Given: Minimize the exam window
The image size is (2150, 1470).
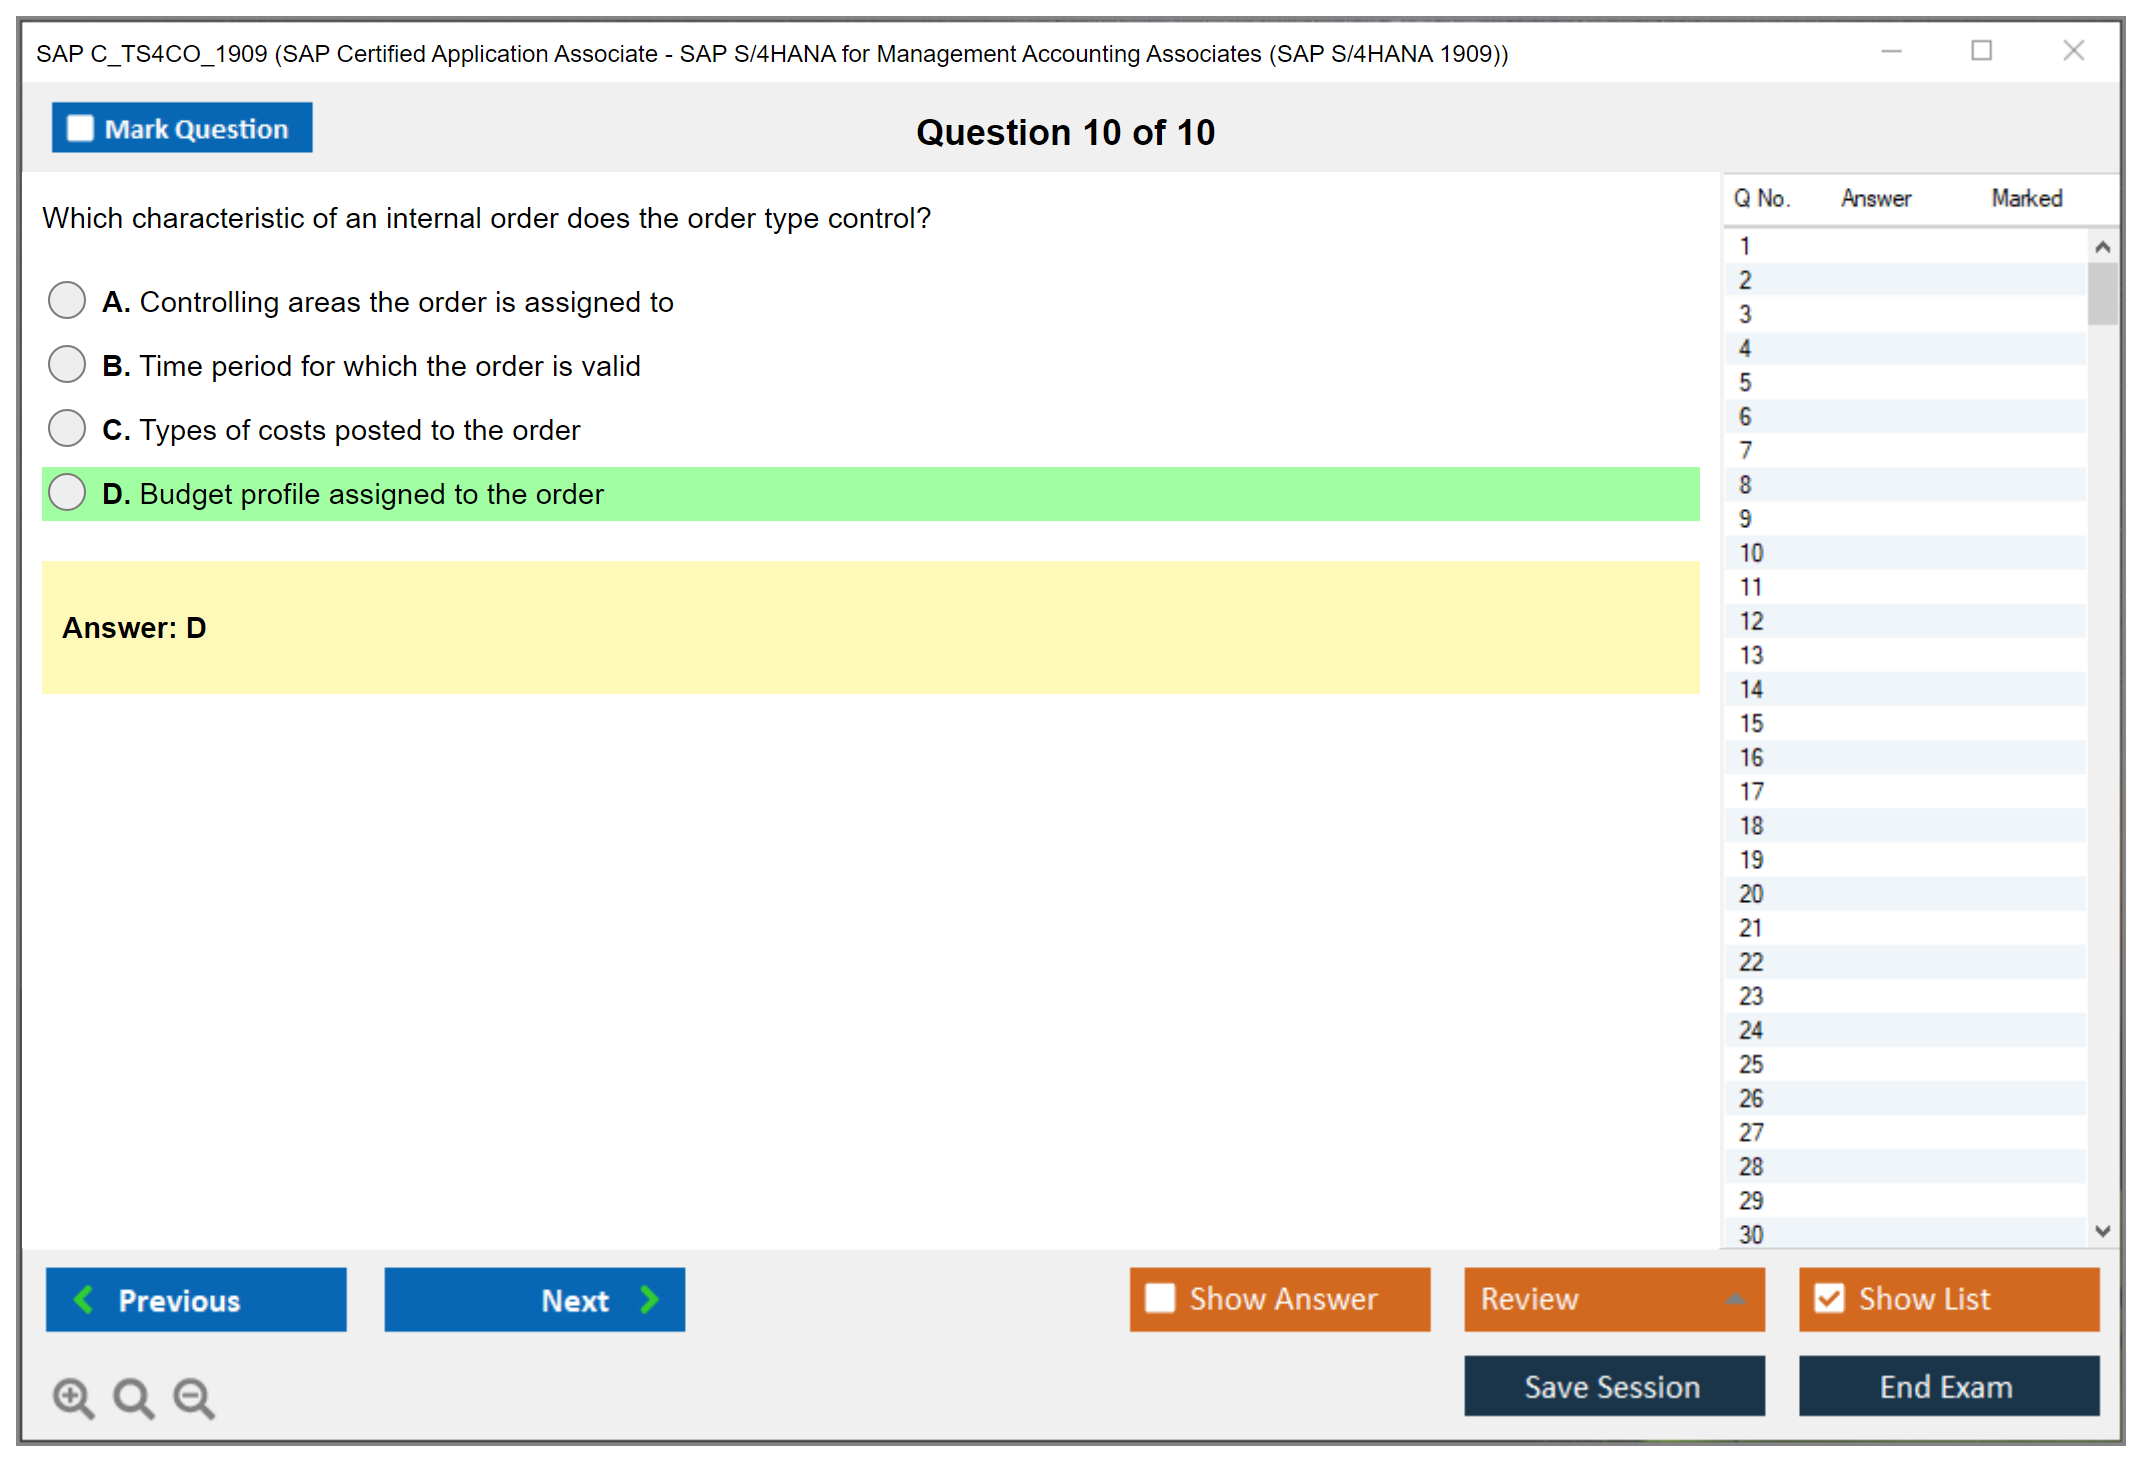Looking at the screenshot, I should (1891, 51).
